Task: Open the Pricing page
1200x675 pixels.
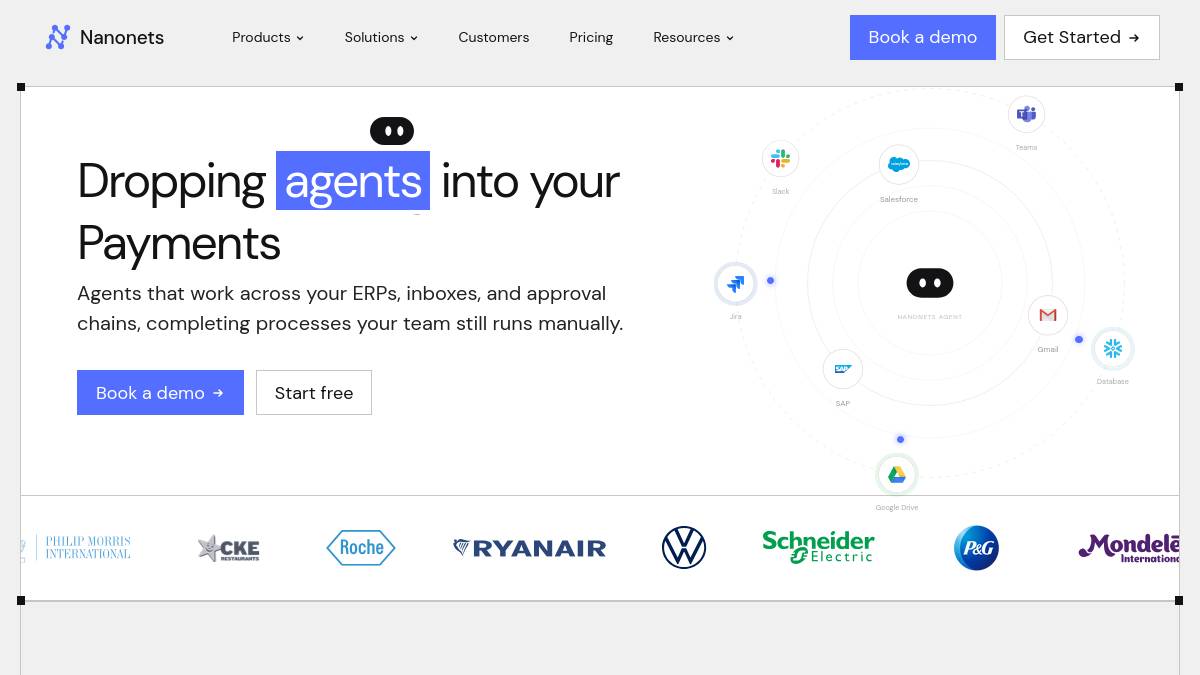Action: coord(591,37)
